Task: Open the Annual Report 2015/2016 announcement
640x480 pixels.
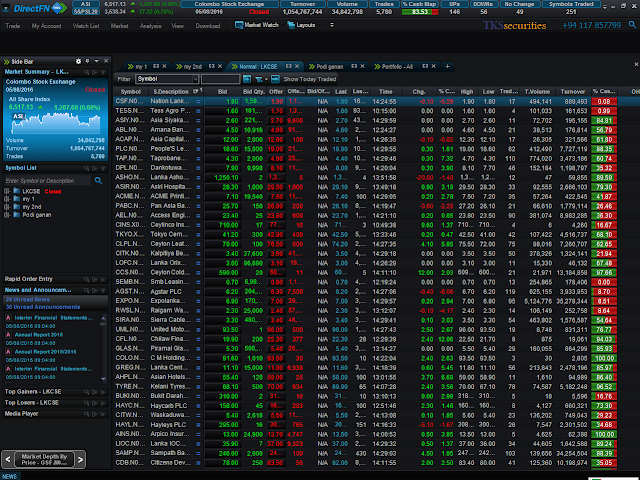Action: 45,352
